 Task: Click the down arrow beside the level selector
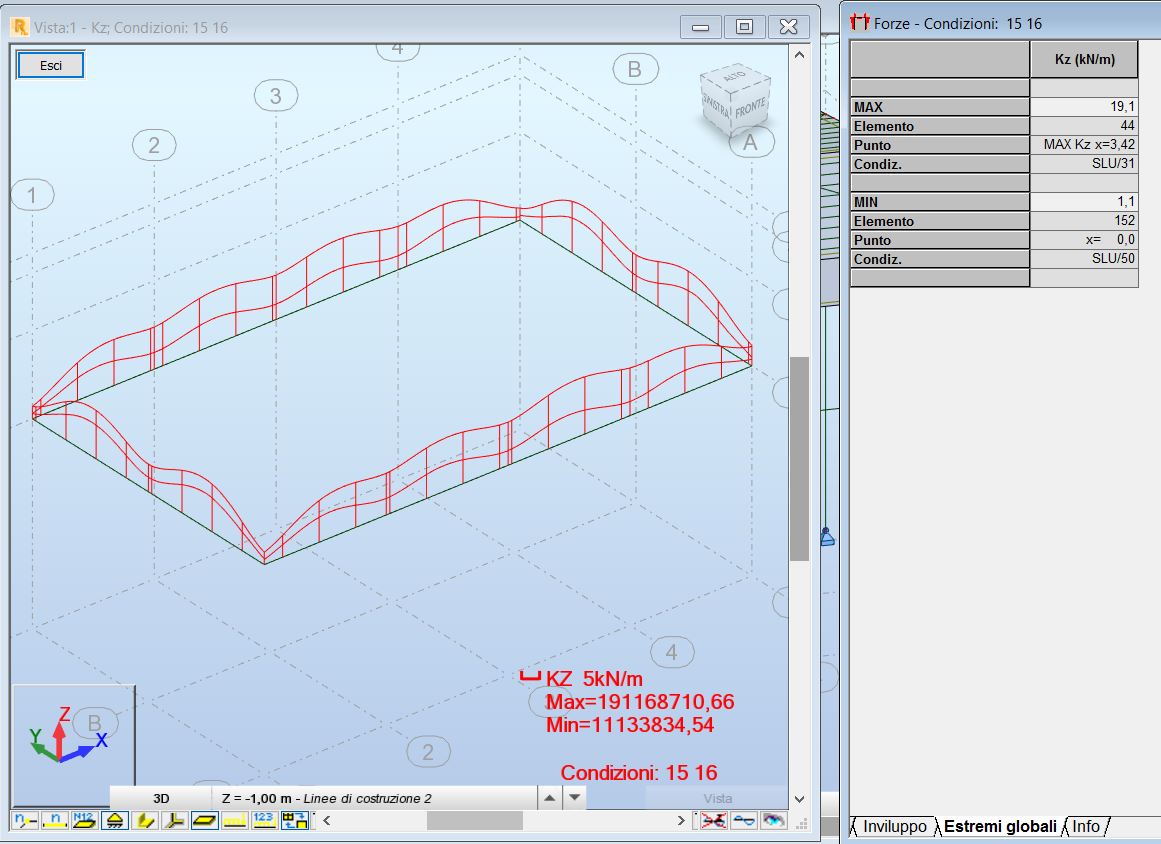tap(572, 798)
